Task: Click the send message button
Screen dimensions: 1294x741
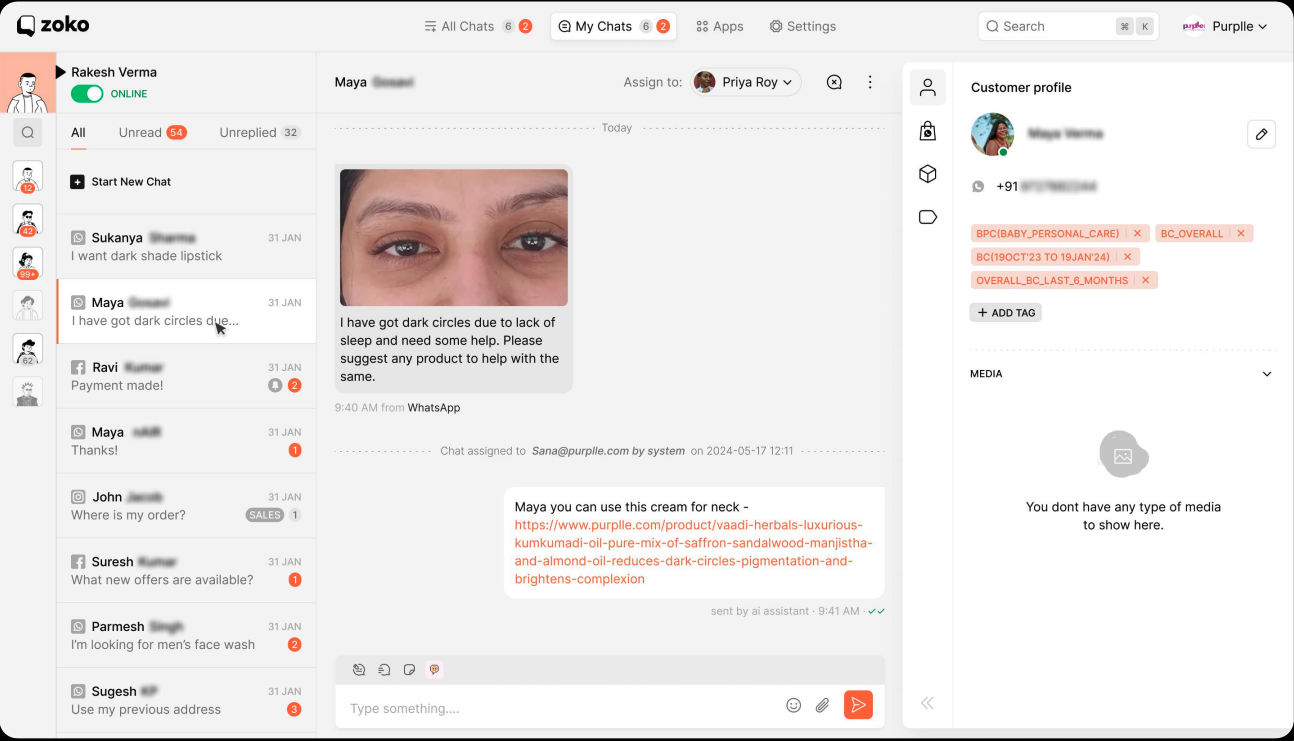Action: [x=858, y=705]
